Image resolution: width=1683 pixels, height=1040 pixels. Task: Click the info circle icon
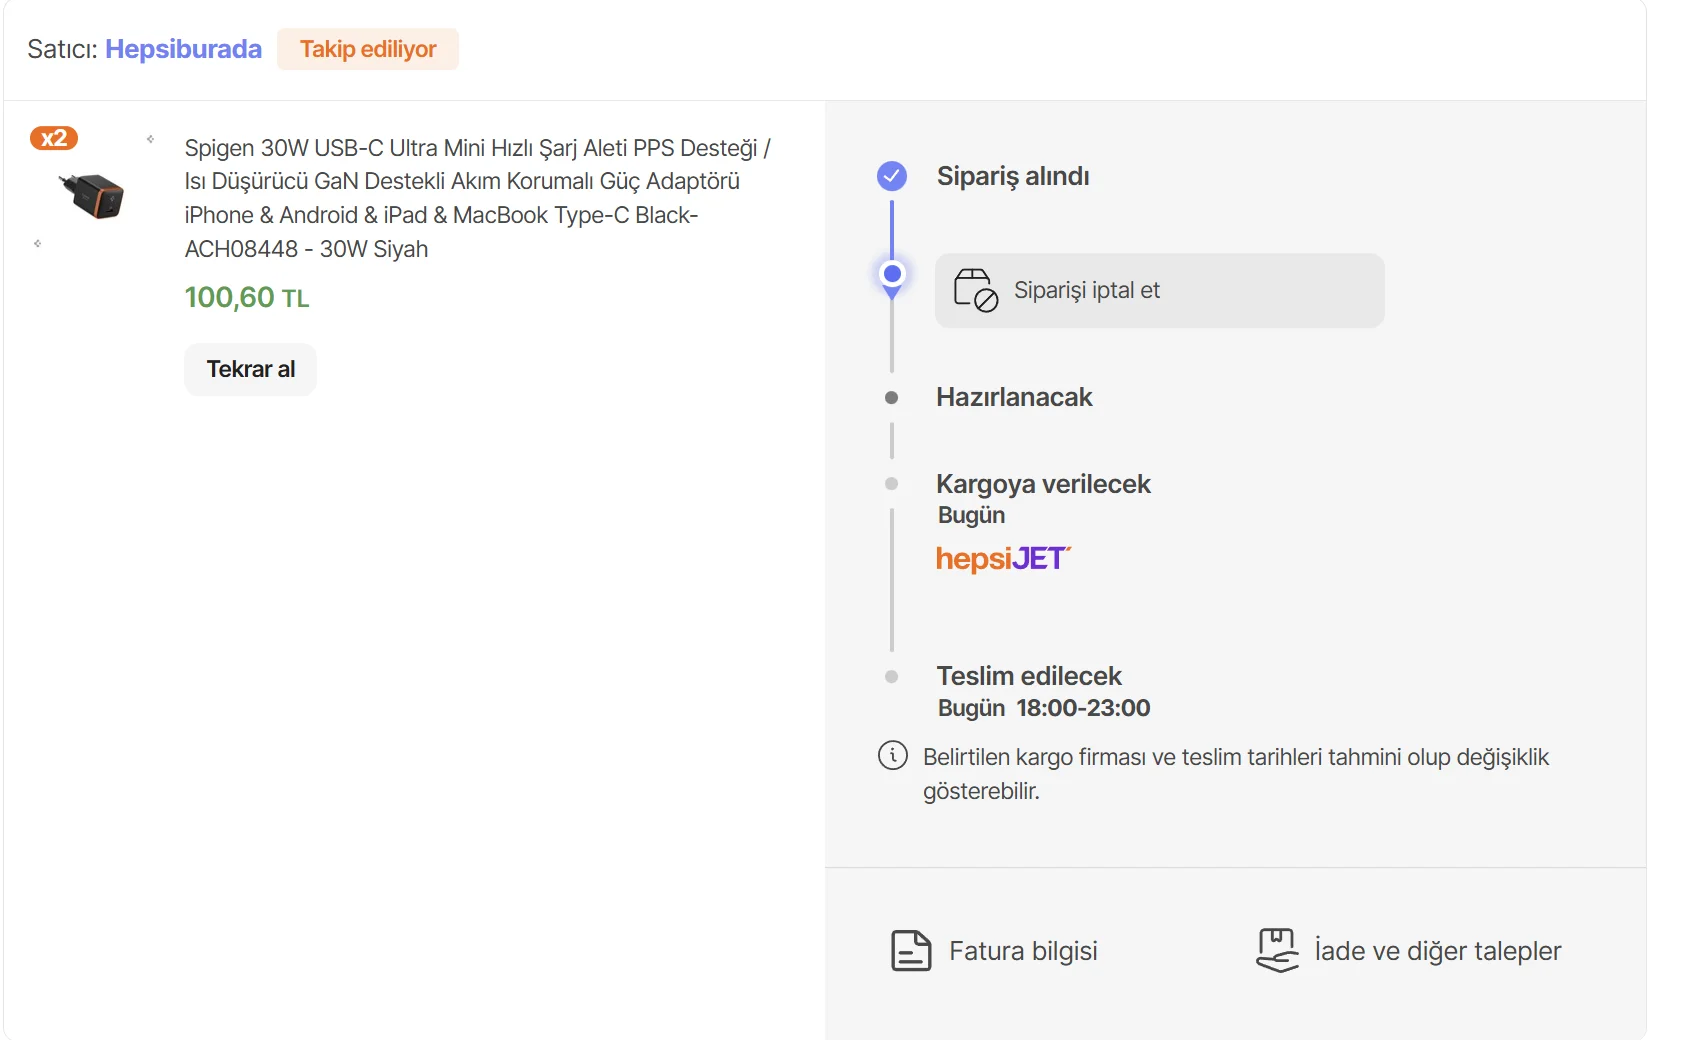point(892,755)
